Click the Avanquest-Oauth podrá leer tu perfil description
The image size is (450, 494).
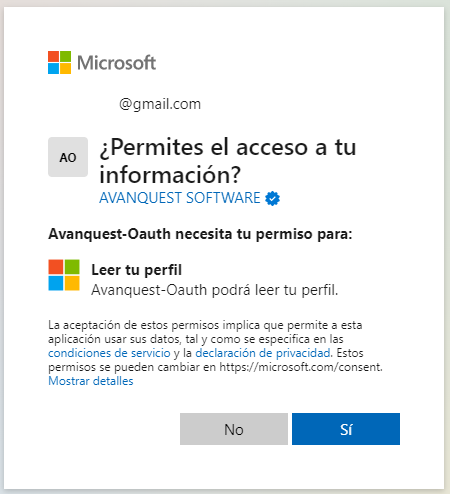click(215, 290)
